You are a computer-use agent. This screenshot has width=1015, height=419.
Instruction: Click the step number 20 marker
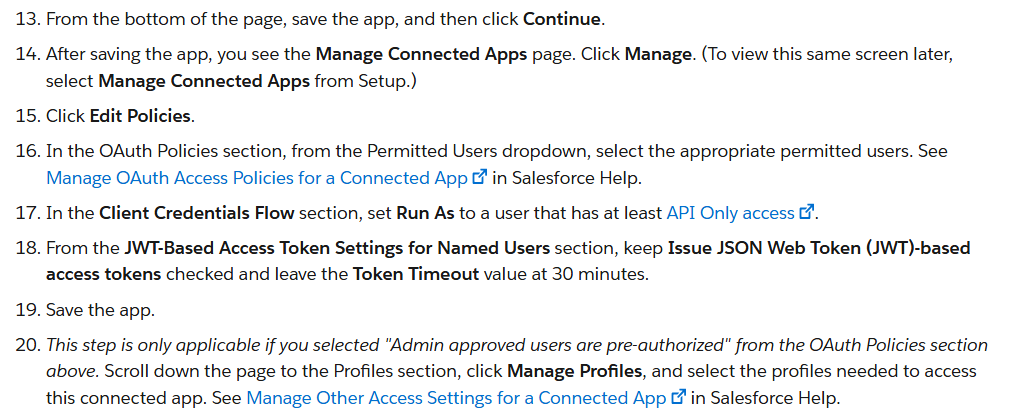(x=28, y=346)
